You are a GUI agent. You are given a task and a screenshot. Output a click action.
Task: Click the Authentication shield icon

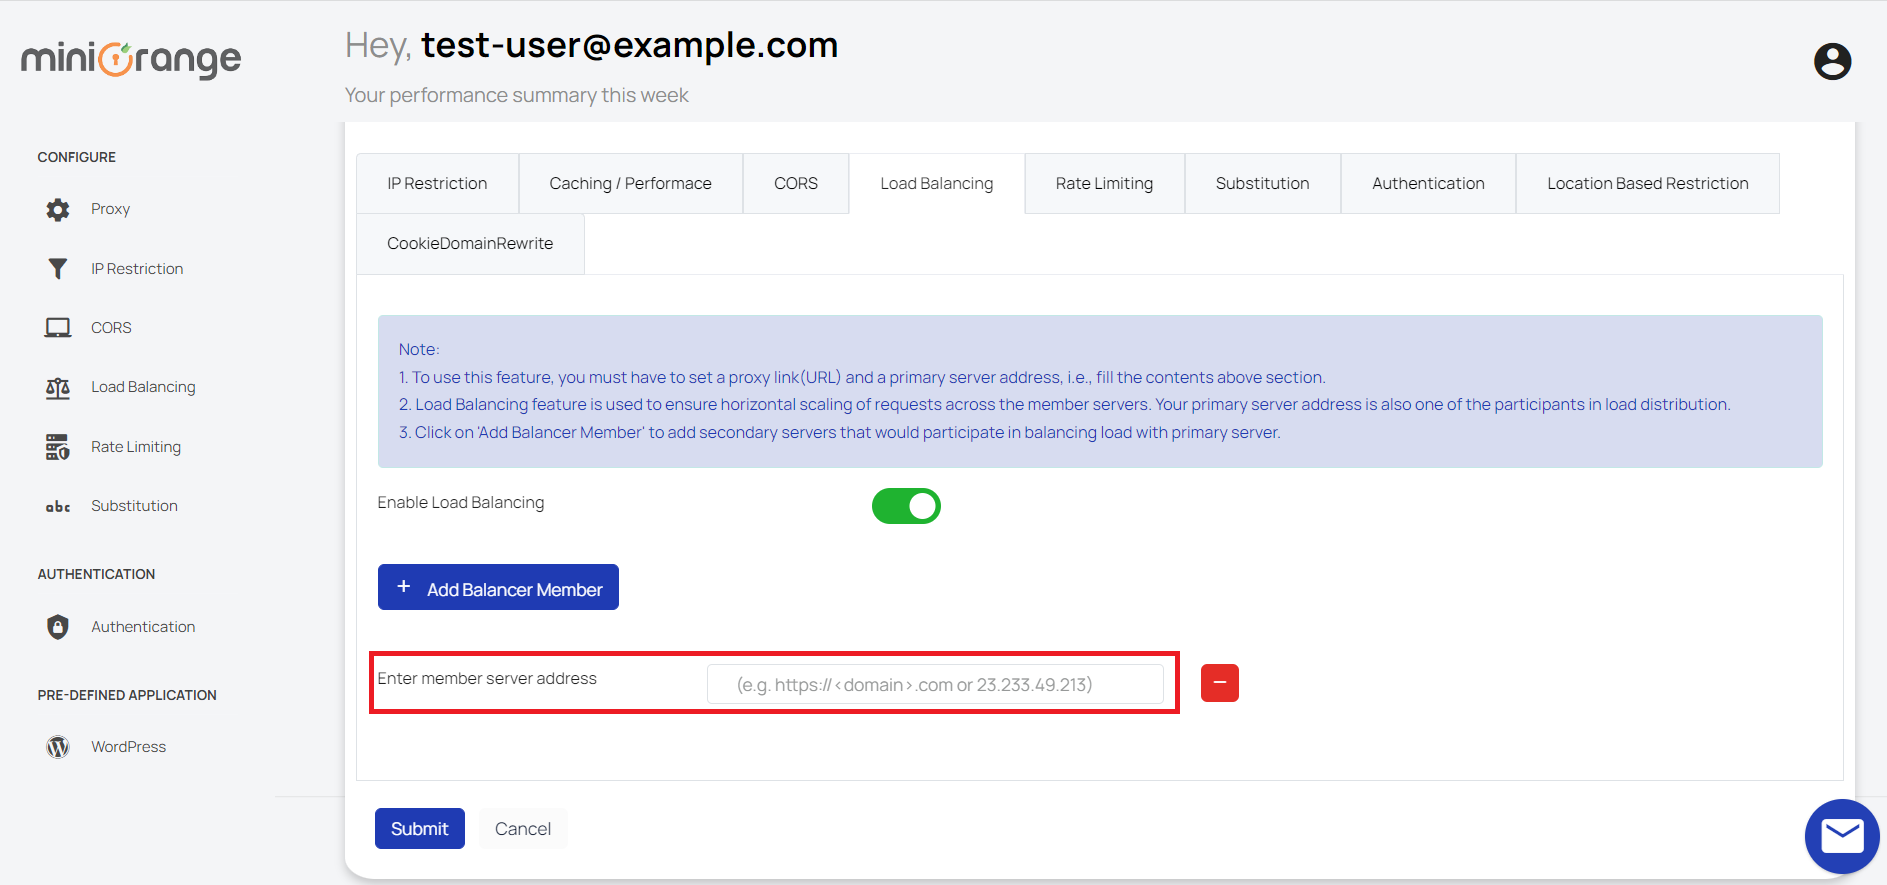(58, 627)
